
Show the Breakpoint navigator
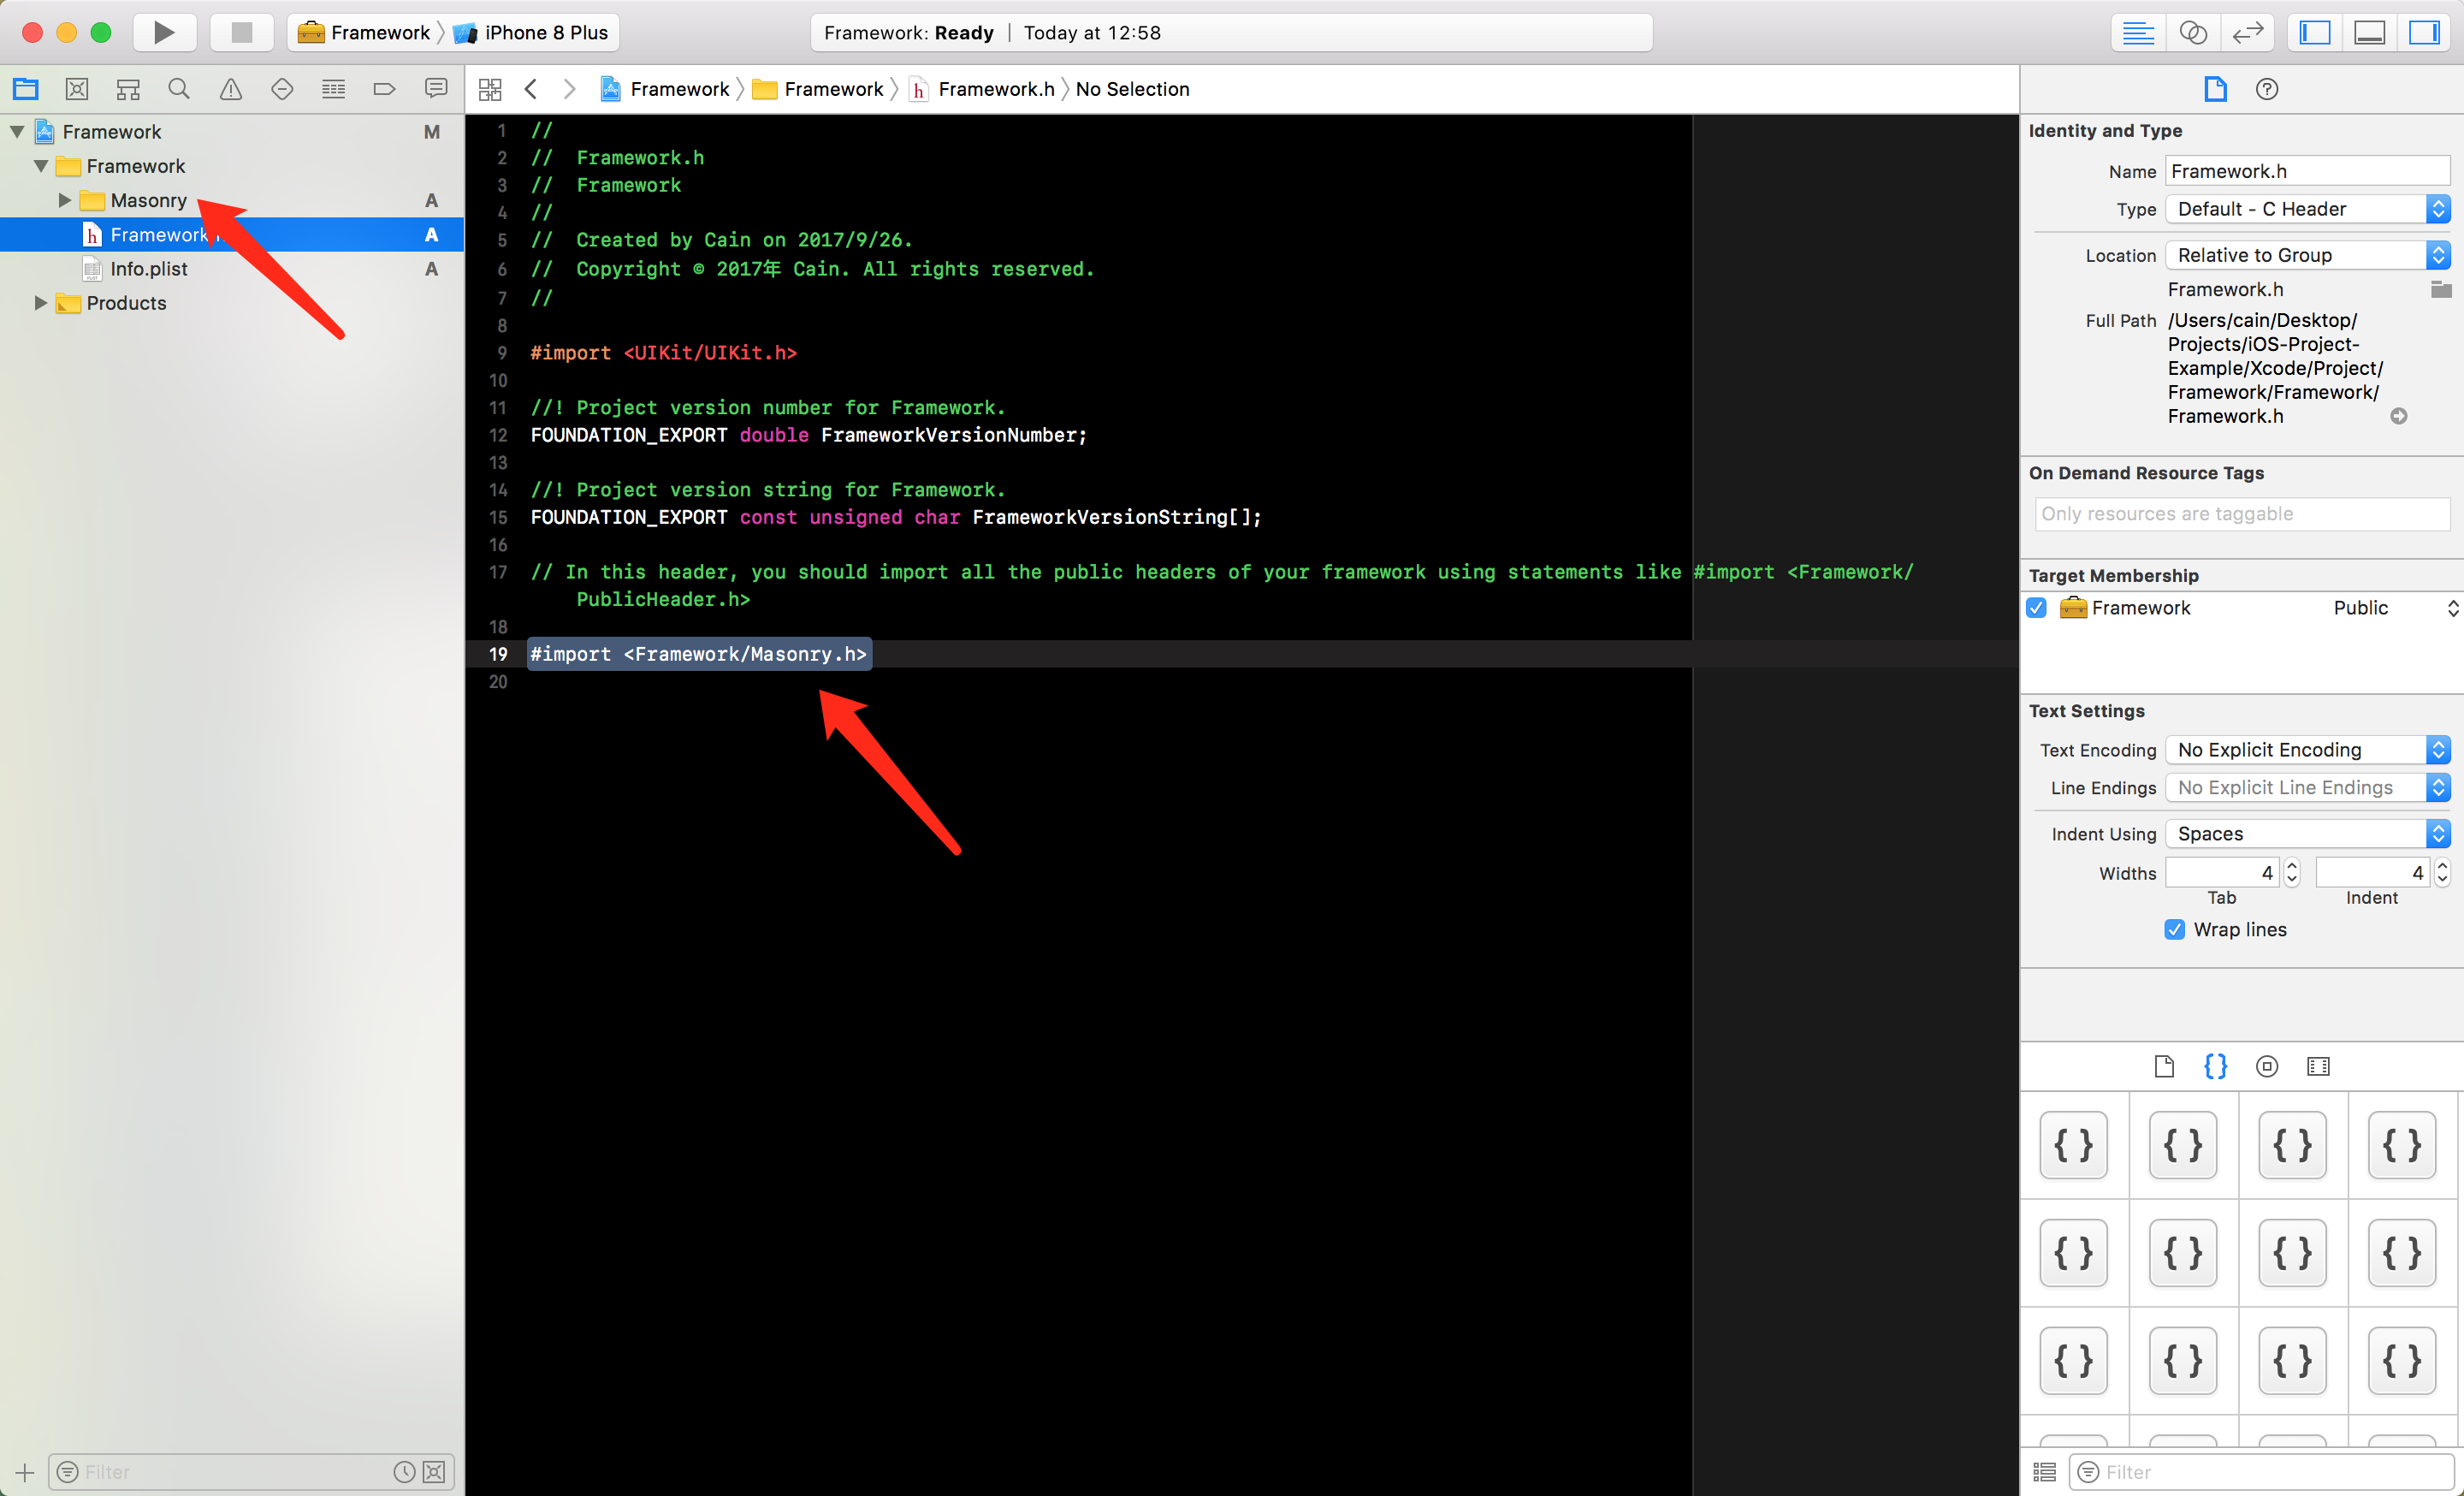coord(384,89)
